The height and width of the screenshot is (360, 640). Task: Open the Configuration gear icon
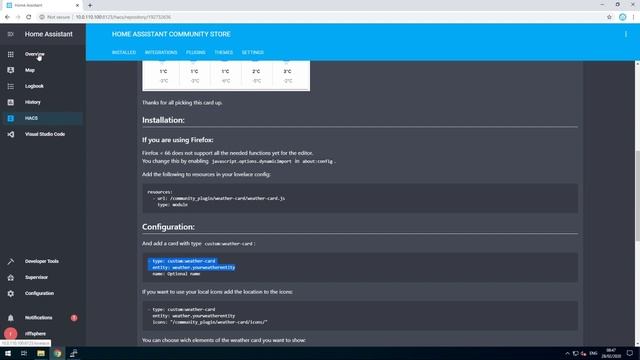click(11, 293)
